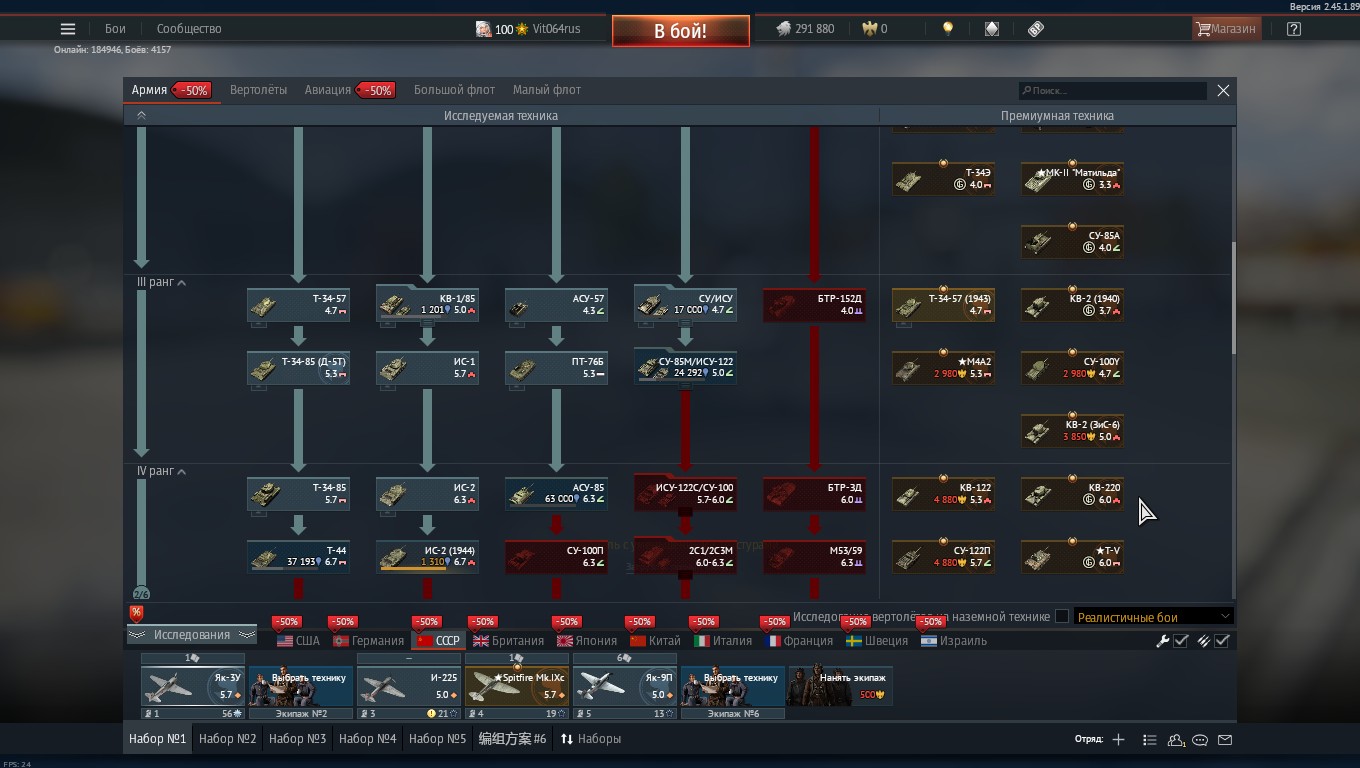Select Германия nation tab
Image resolution: width=1360 pixels, height=768 pixels.
click(368, 641)
